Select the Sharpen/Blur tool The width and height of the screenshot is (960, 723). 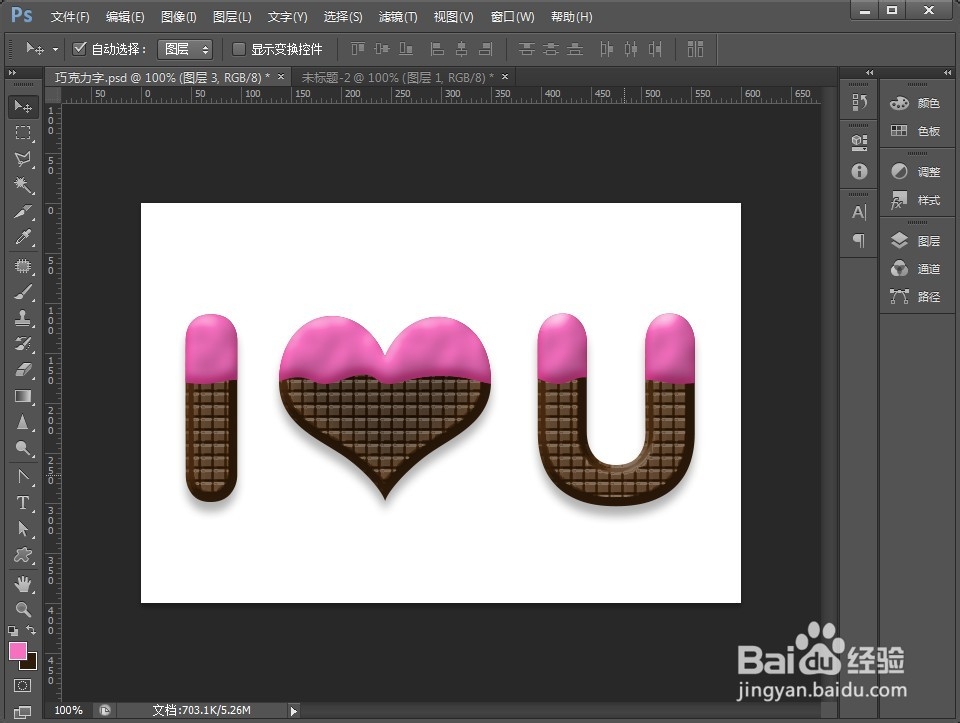[x=23, y=422]
